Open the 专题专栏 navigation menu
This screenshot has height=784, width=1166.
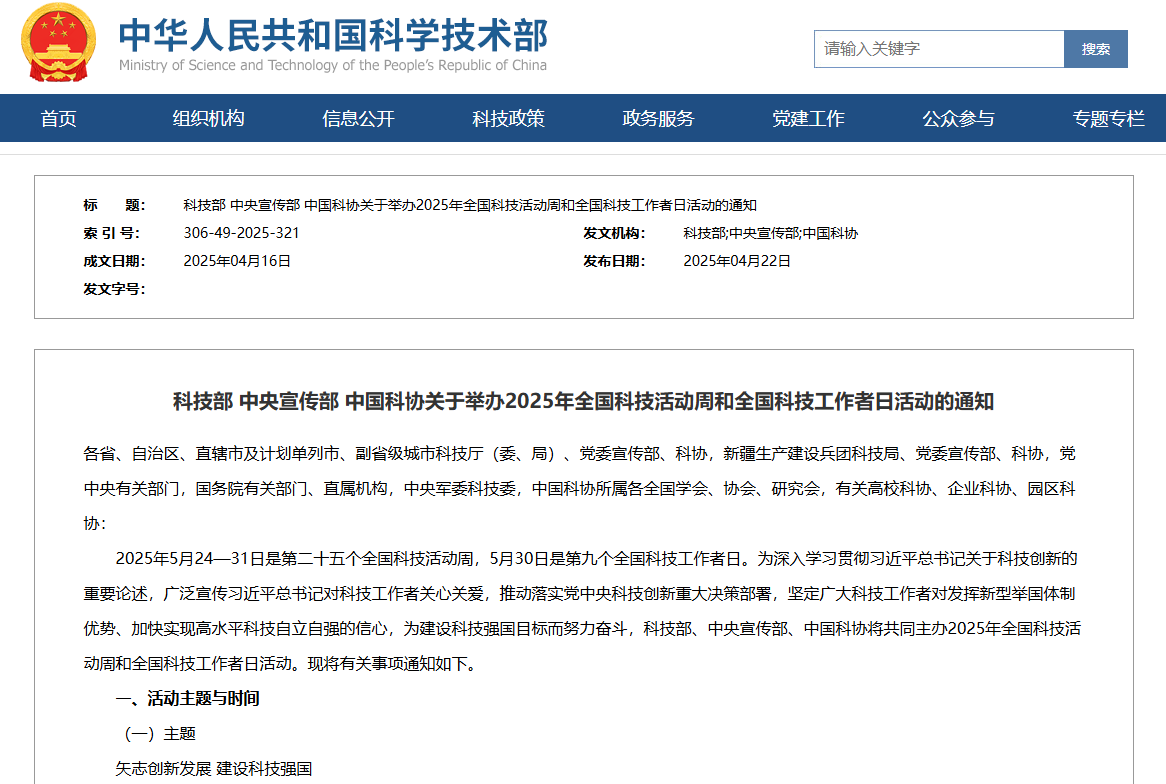(x=1108, y=118)
